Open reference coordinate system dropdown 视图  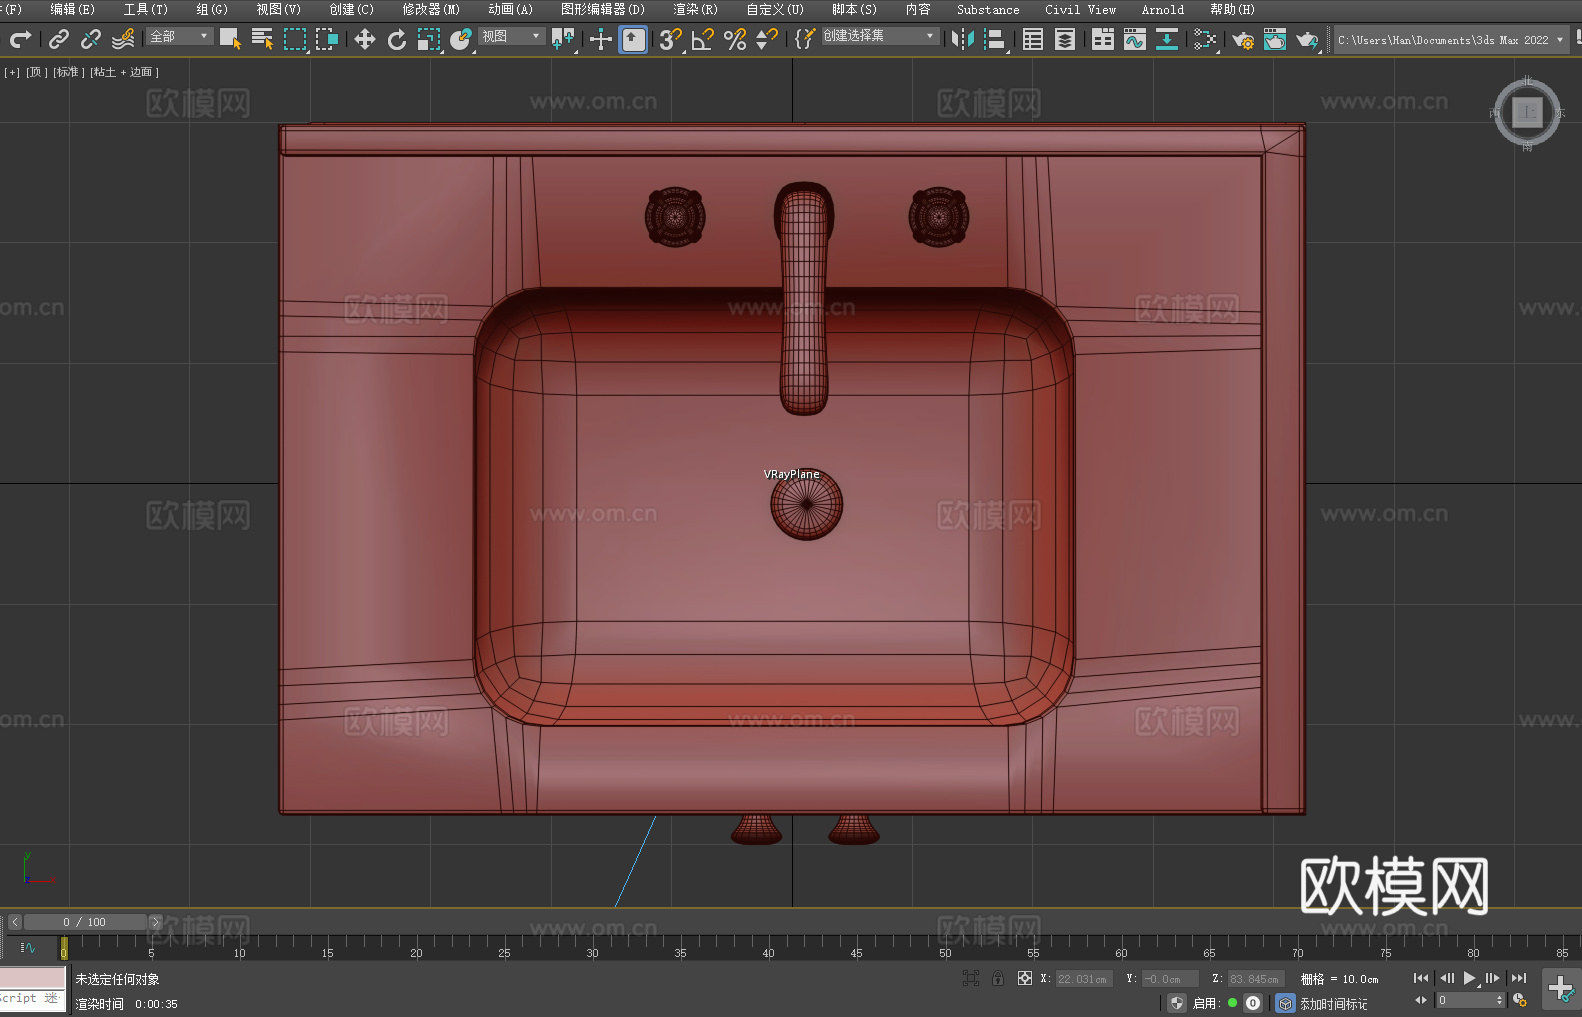click(x=512, y=36)
